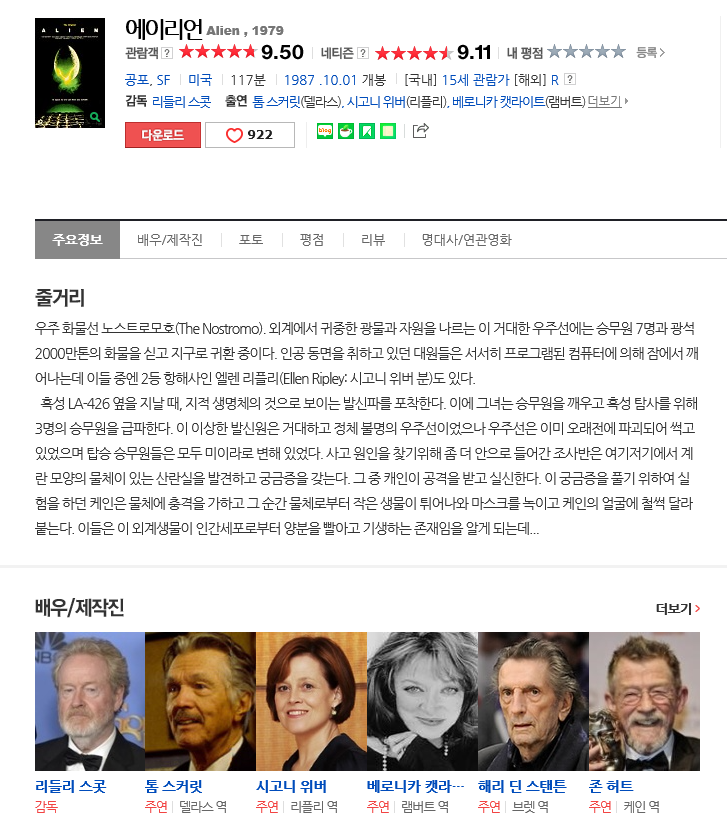Click help icon beside R rating

[570, 80]
